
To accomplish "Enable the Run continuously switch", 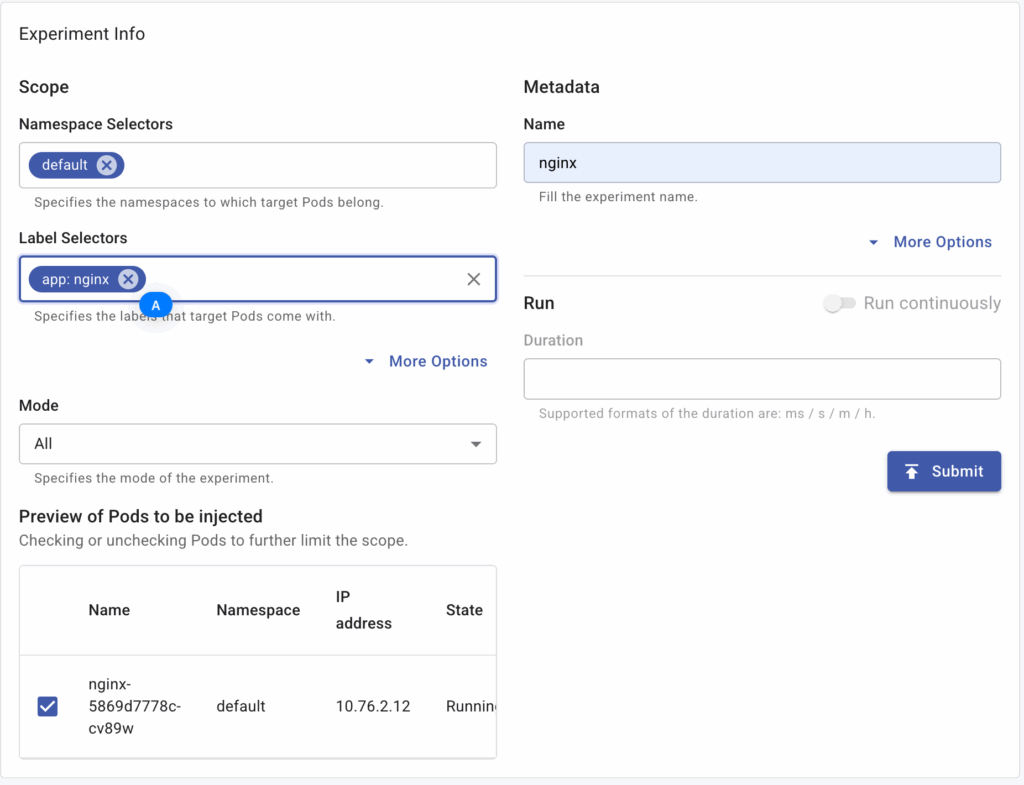I will coord(839,303).
